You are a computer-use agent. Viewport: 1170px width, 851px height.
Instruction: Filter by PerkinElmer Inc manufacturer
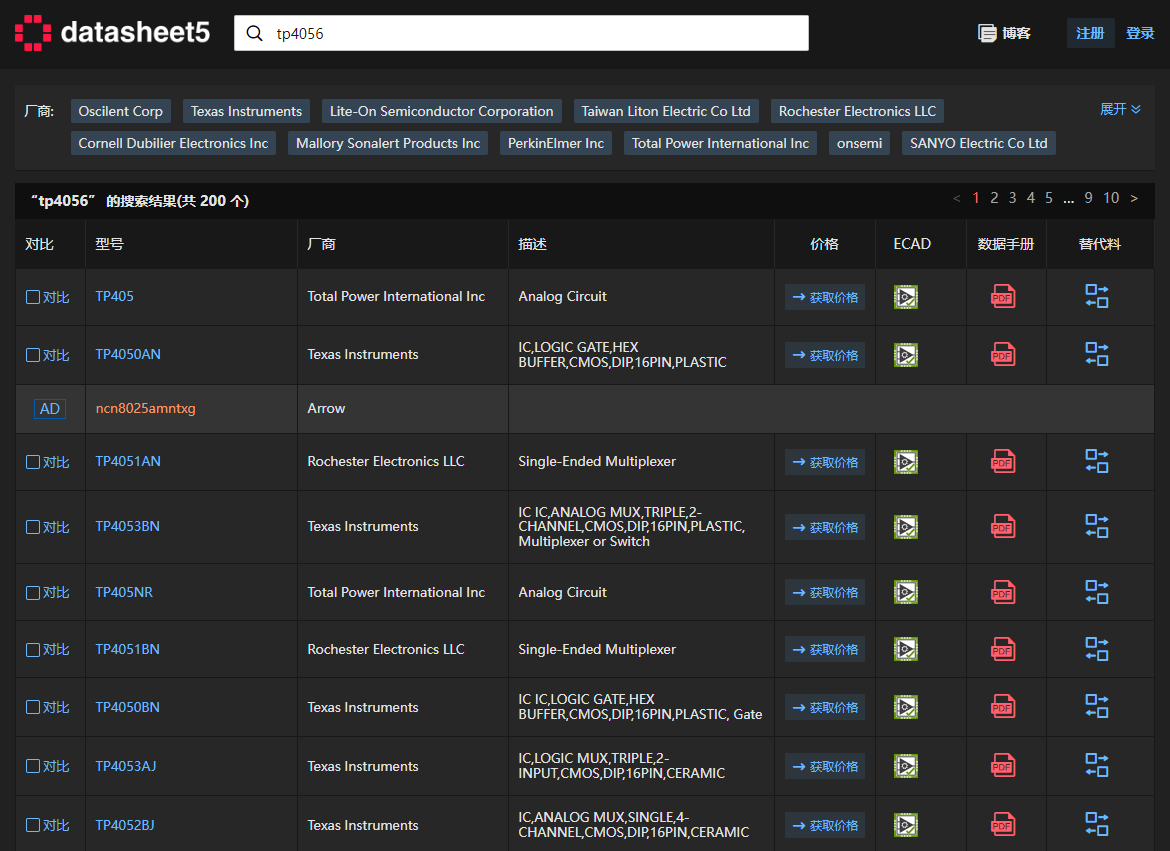point(556,143)
